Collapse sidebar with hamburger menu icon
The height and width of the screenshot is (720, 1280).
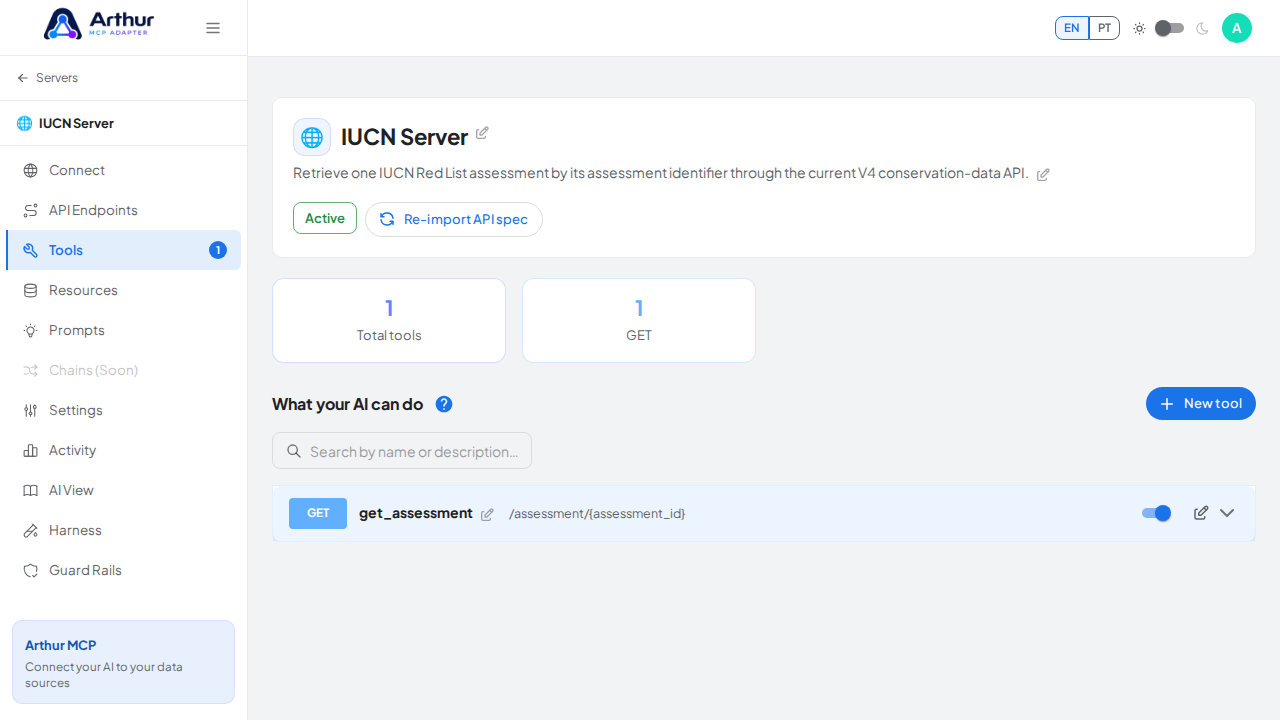pyautogui.click(x=213, y=28)
